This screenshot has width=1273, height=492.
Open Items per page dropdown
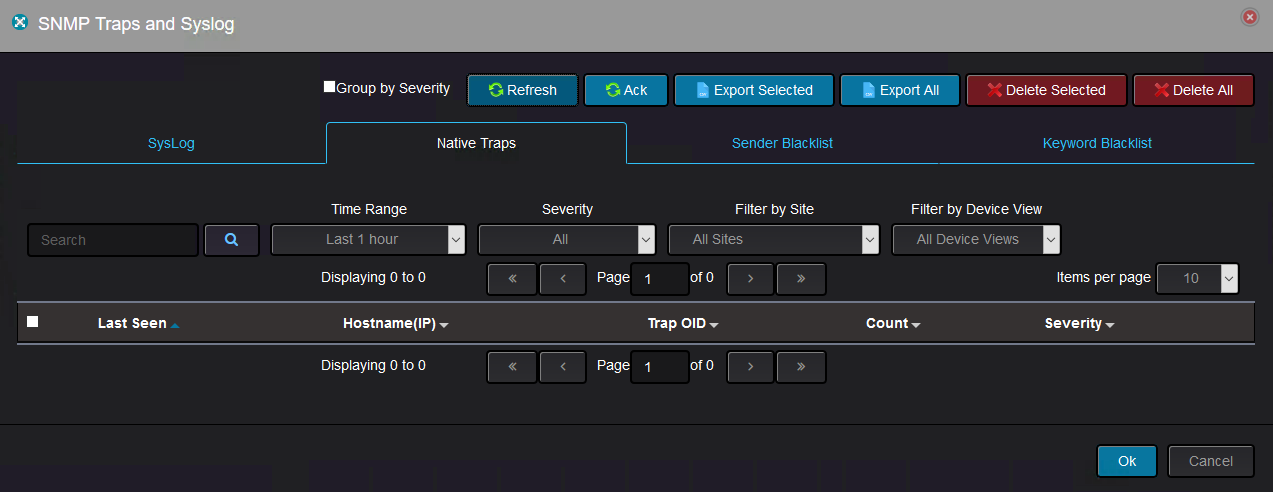coord(1197,278)
